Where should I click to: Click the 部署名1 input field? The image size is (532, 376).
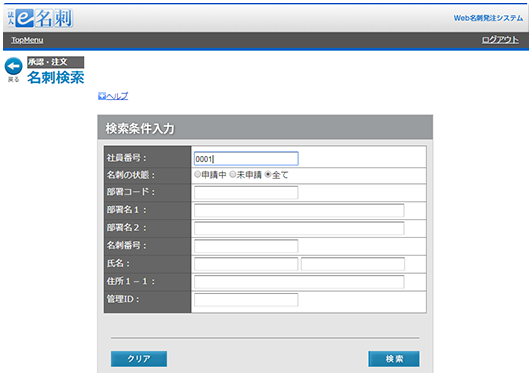pyautogui.click(x=299, y=210)
